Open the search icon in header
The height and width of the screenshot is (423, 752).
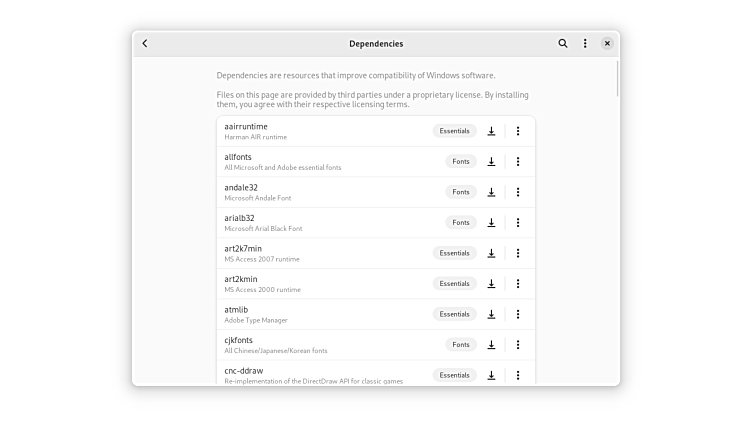coord(563,44)
